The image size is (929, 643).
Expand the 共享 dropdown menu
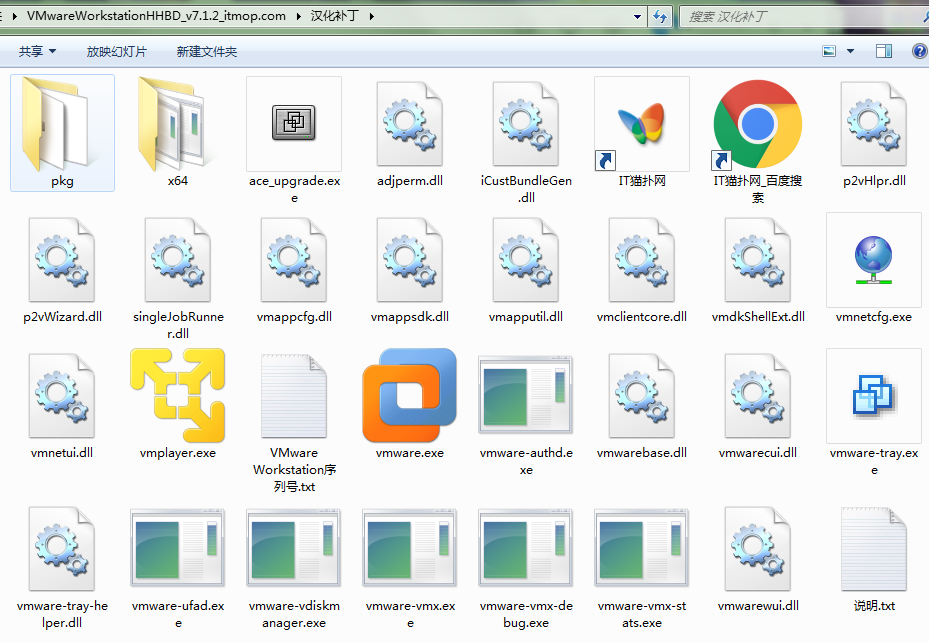coord(38,51)
